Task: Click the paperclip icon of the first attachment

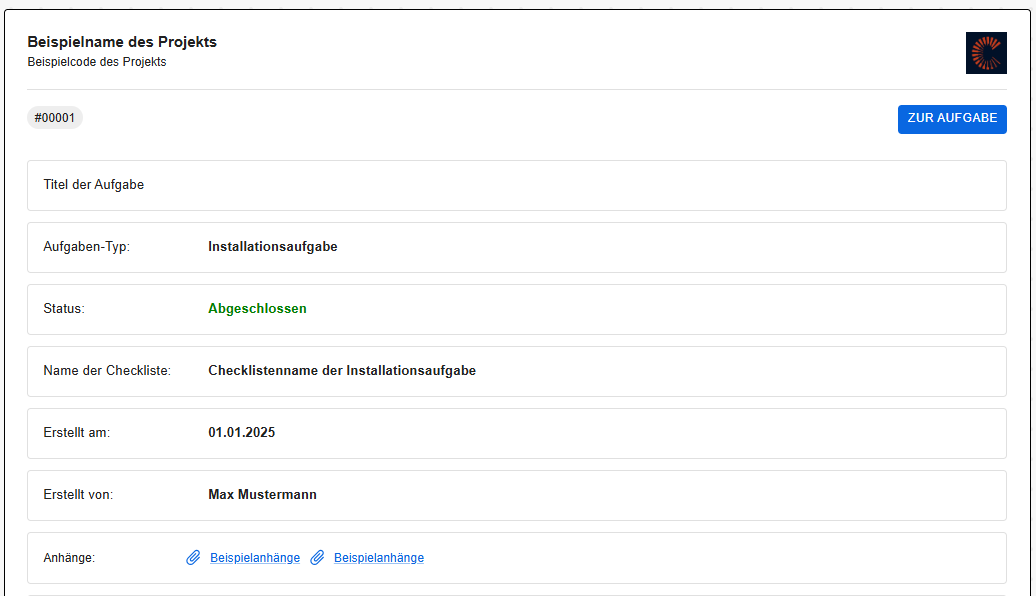Action: [x=193, y=558]
